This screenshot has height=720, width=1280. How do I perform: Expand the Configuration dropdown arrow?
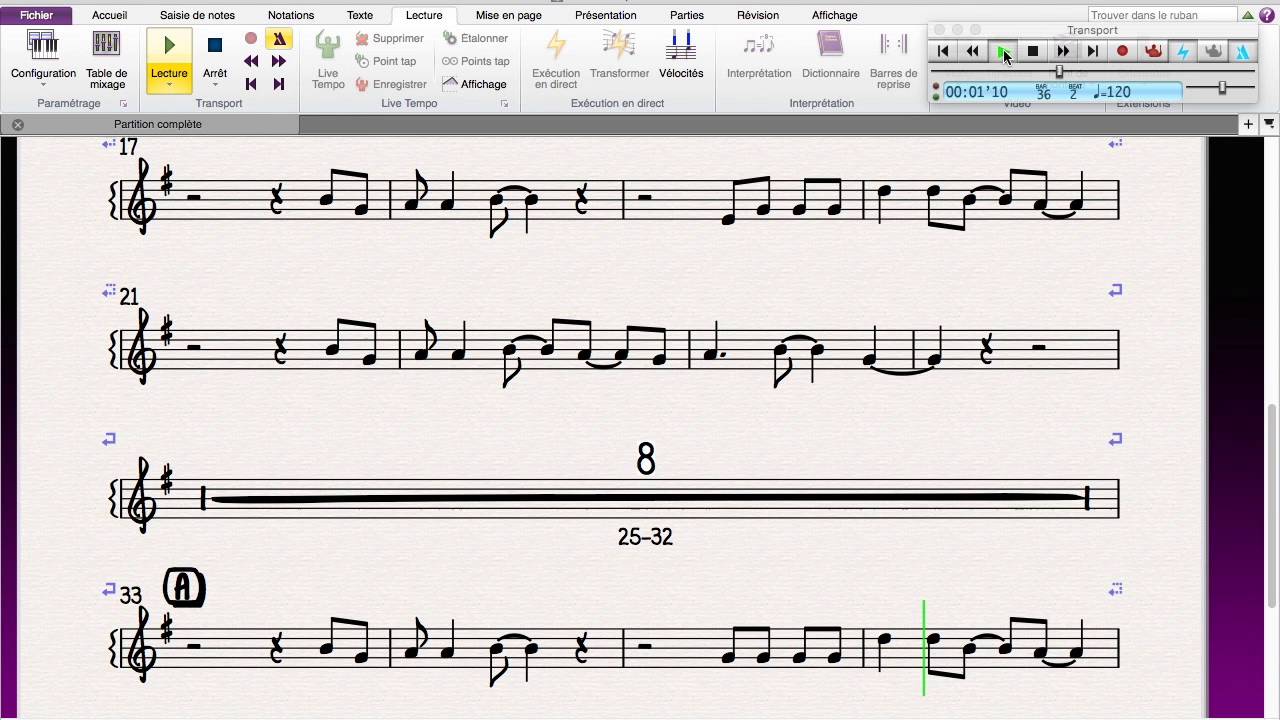click(43, 85)
